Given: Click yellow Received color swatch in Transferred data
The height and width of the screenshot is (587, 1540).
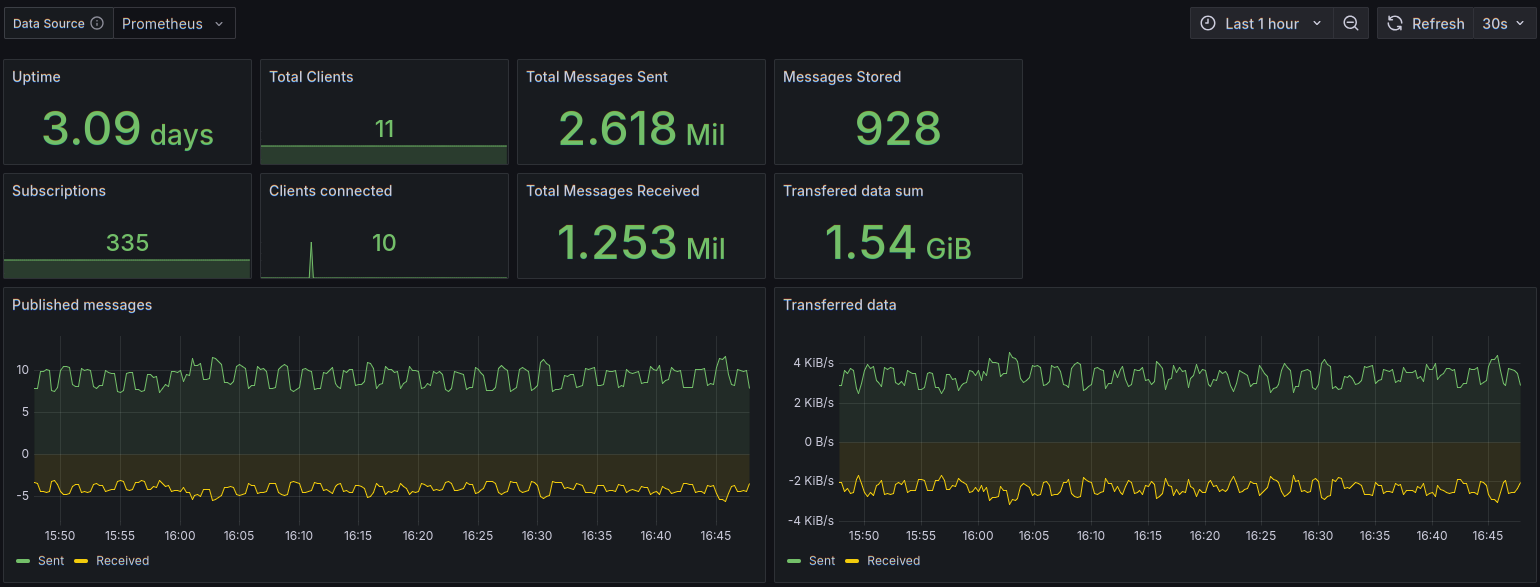Looking at the screenshot, I should [853, 561].
